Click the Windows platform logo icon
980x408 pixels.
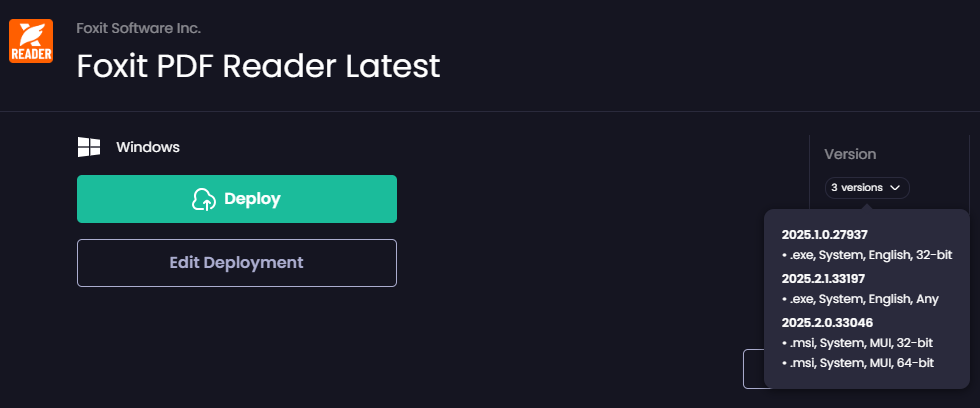pyautogui.click(x=89, y=147)
